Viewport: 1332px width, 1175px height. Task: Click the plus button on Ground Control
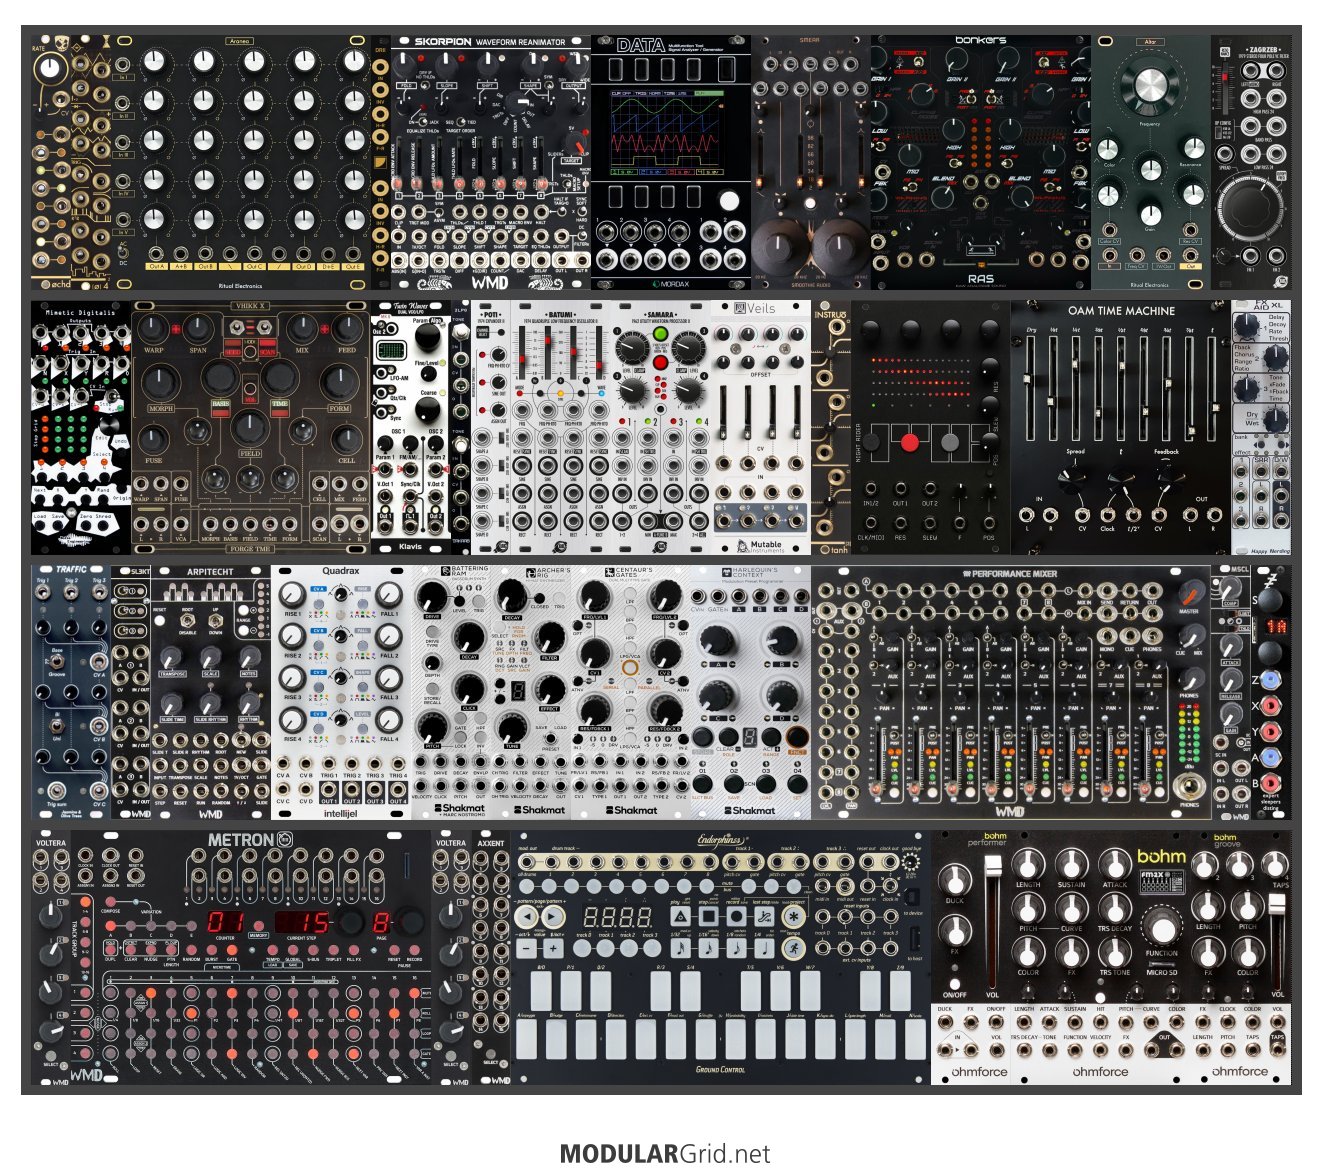(553, 947)
